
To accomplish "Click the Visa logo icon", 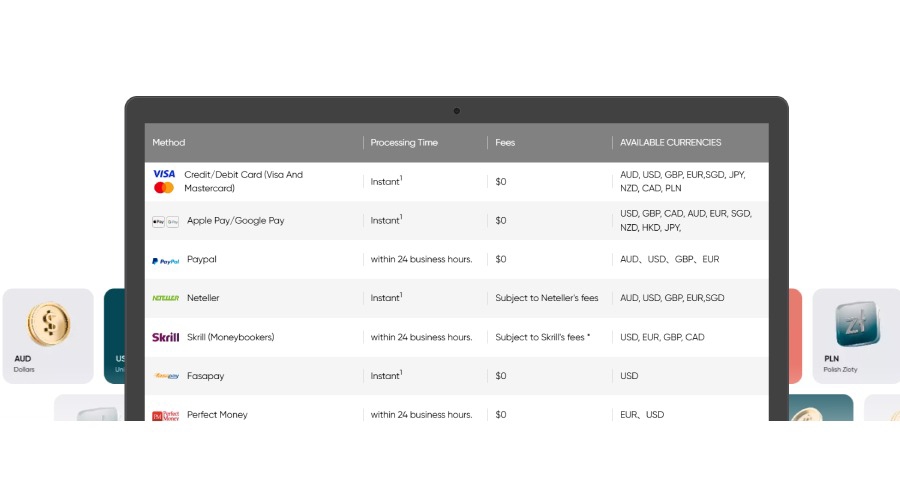I will pos(164,174).
